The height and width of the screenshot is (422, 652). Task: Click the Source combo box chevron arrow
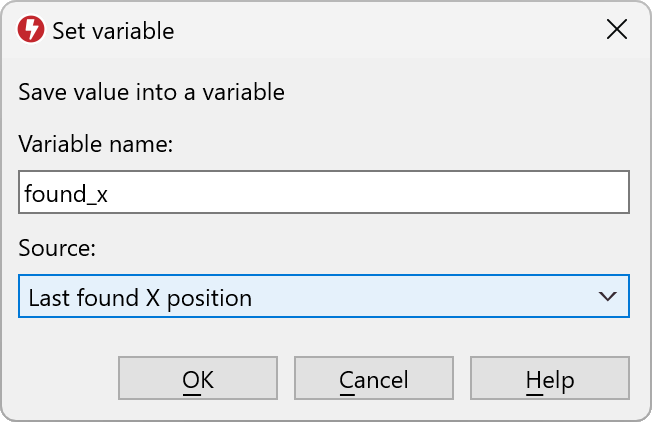coord(606,297)
